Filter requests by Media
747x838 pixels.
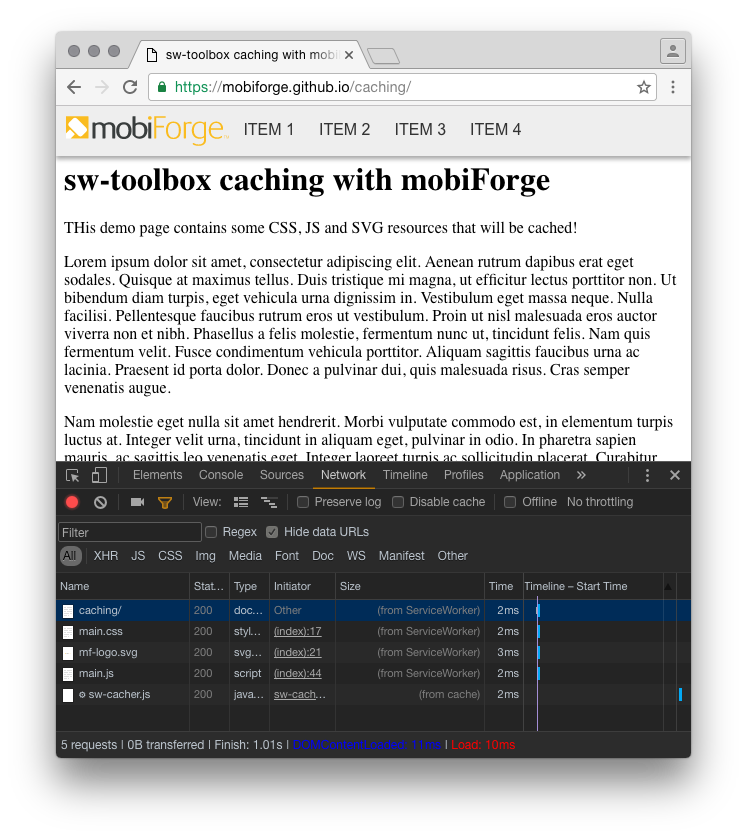[x=245, y=556]
